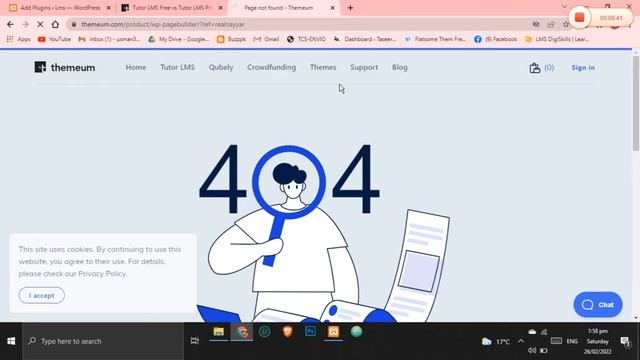Open the browser home page icon
The width and height of the screenshot is (640, 360).
[x=55, y=24]
